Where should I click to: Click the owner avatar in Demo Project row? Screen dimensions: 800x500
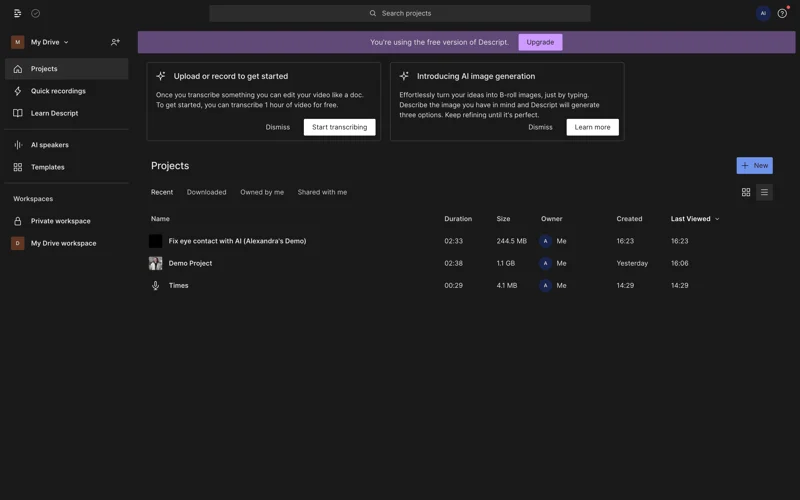coord(545,263)
